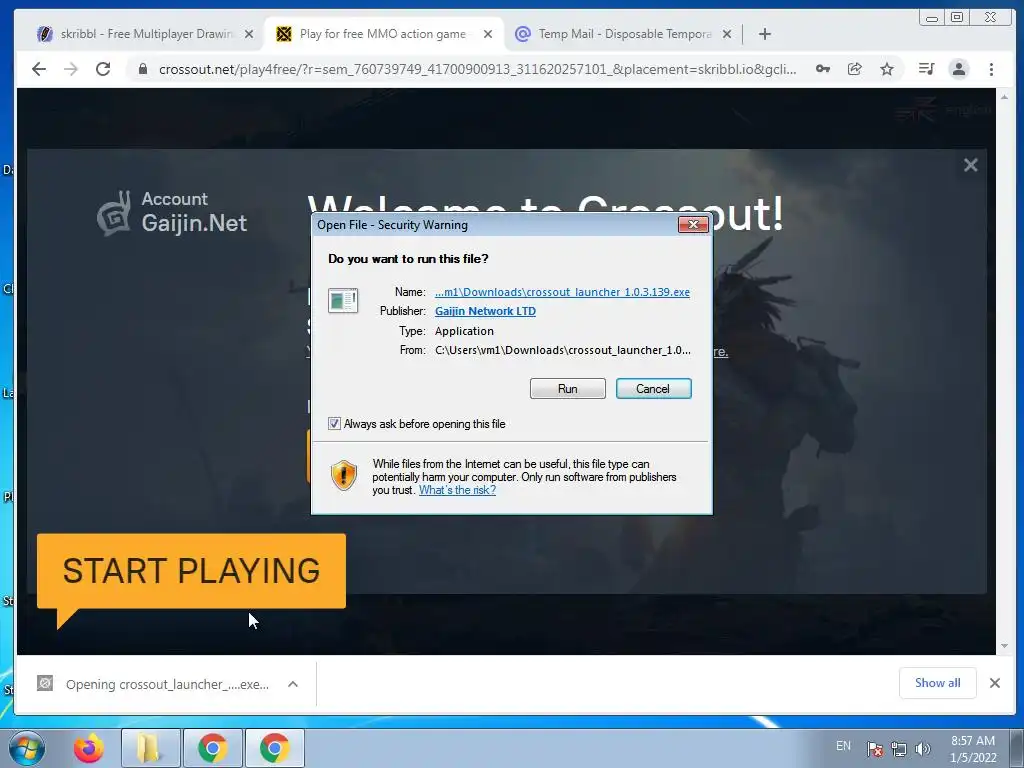
Task: Click the browser back arrow
Action: 39,69
